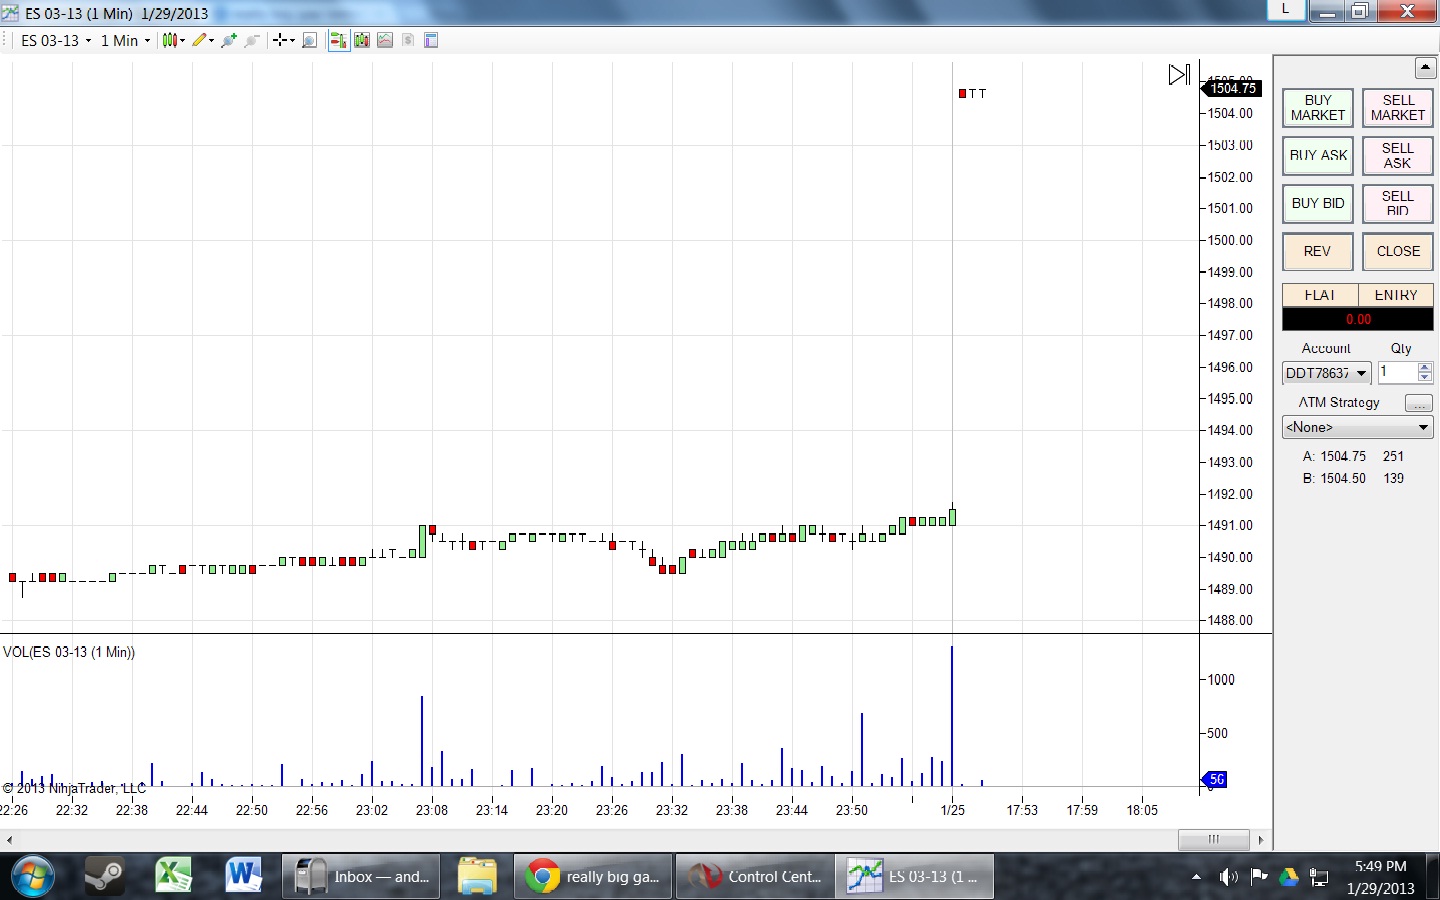Click the scrollbar right arrow
The width and height of the screenshot is (1440, 900).
click(x=1261, y=840)
